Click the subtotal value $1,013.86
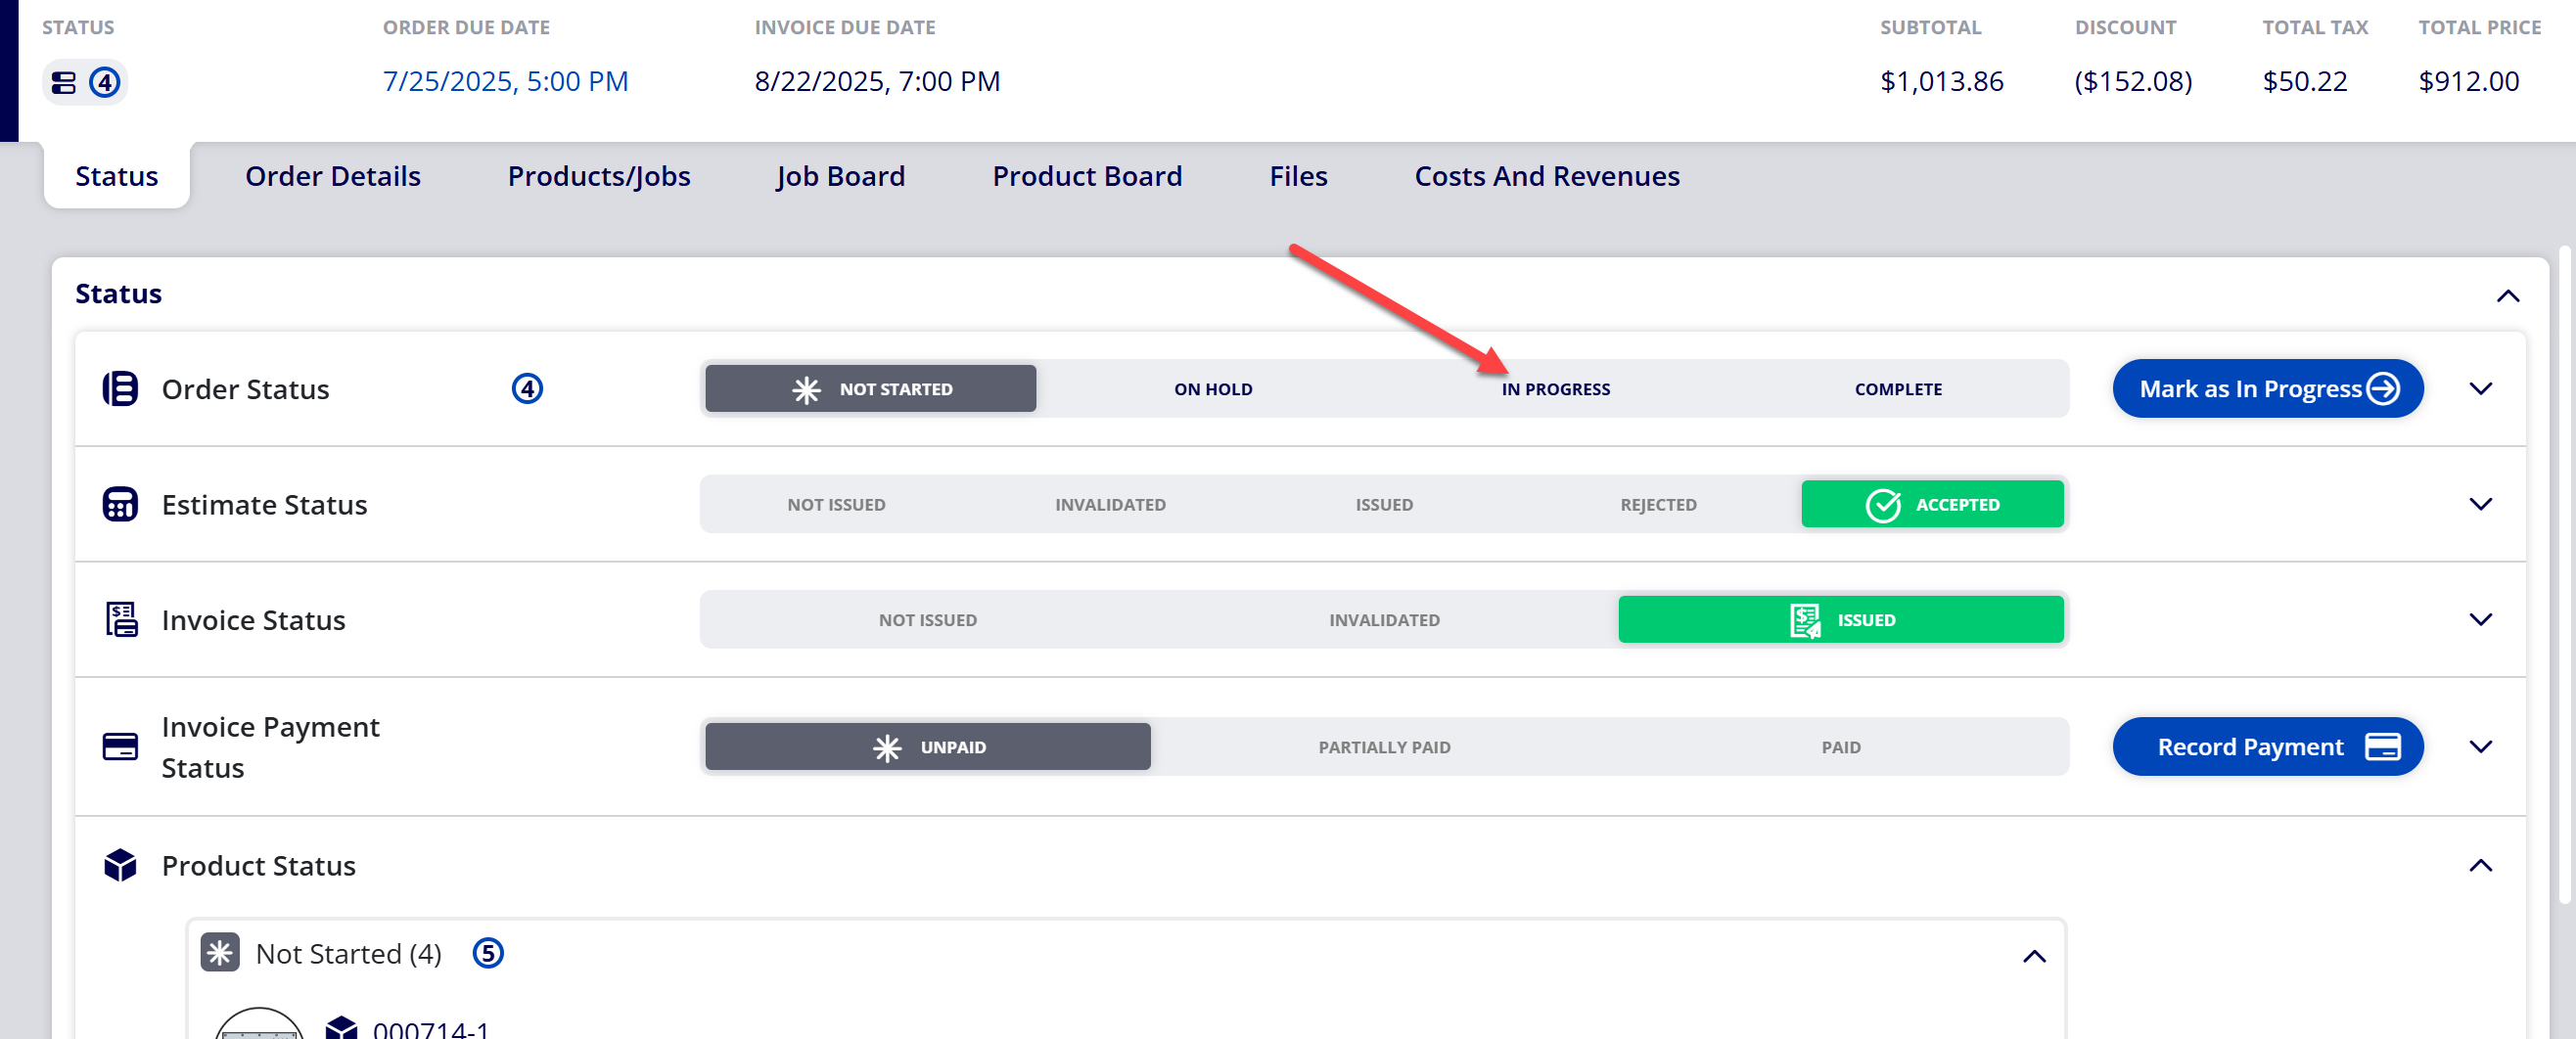This screenshot has height=1039, width=2576. pos(1941,81)
